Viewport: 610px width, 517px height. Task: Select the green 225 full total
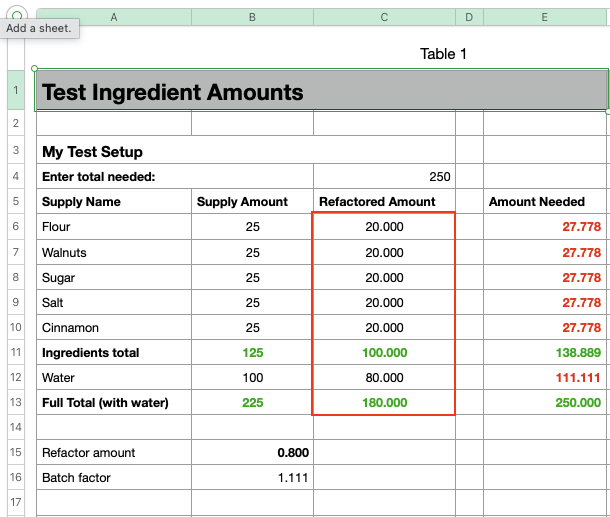coord(252,402)
